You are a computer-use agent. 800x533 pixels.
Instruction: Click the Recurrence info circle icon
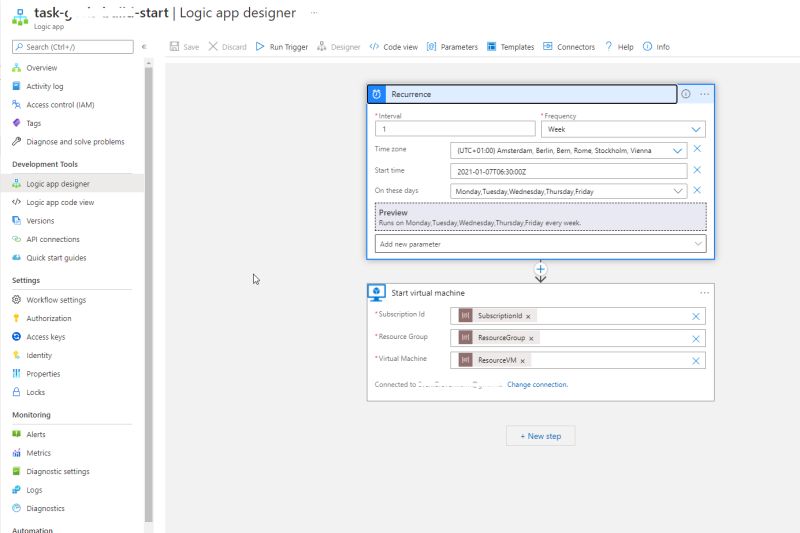pyautogui.click(x=686, y=94)
